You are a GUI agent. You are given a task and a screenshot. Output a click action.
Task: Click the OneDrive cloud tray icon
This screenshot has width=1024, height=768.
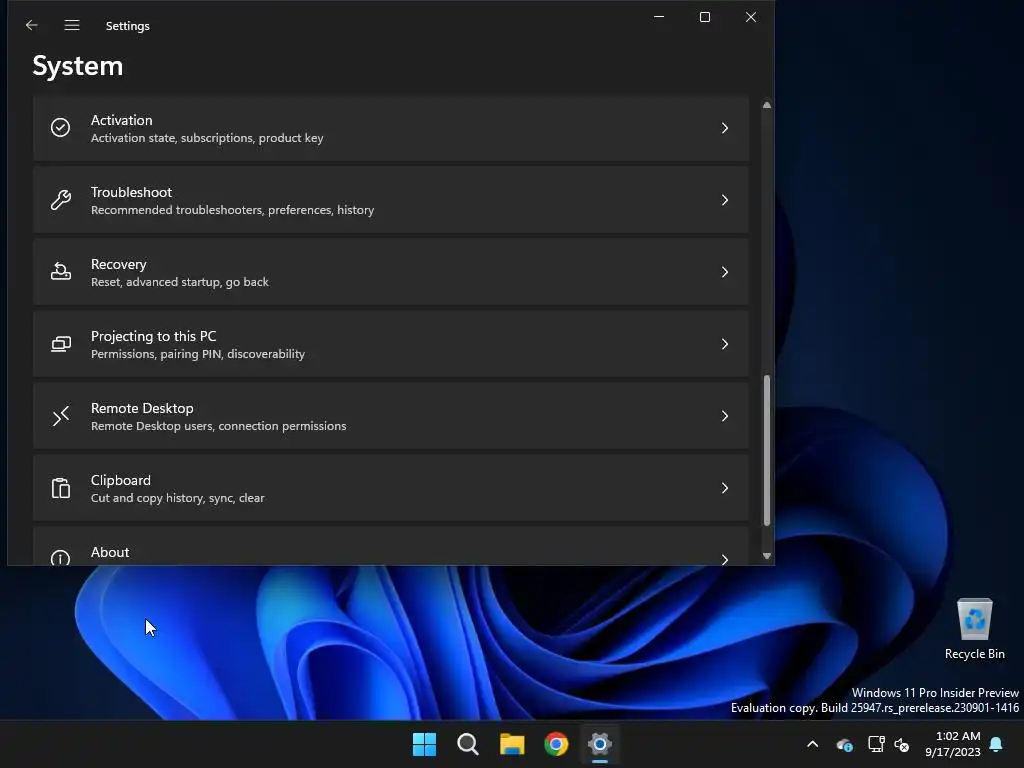pyautogui.click(x=844, y=744)
